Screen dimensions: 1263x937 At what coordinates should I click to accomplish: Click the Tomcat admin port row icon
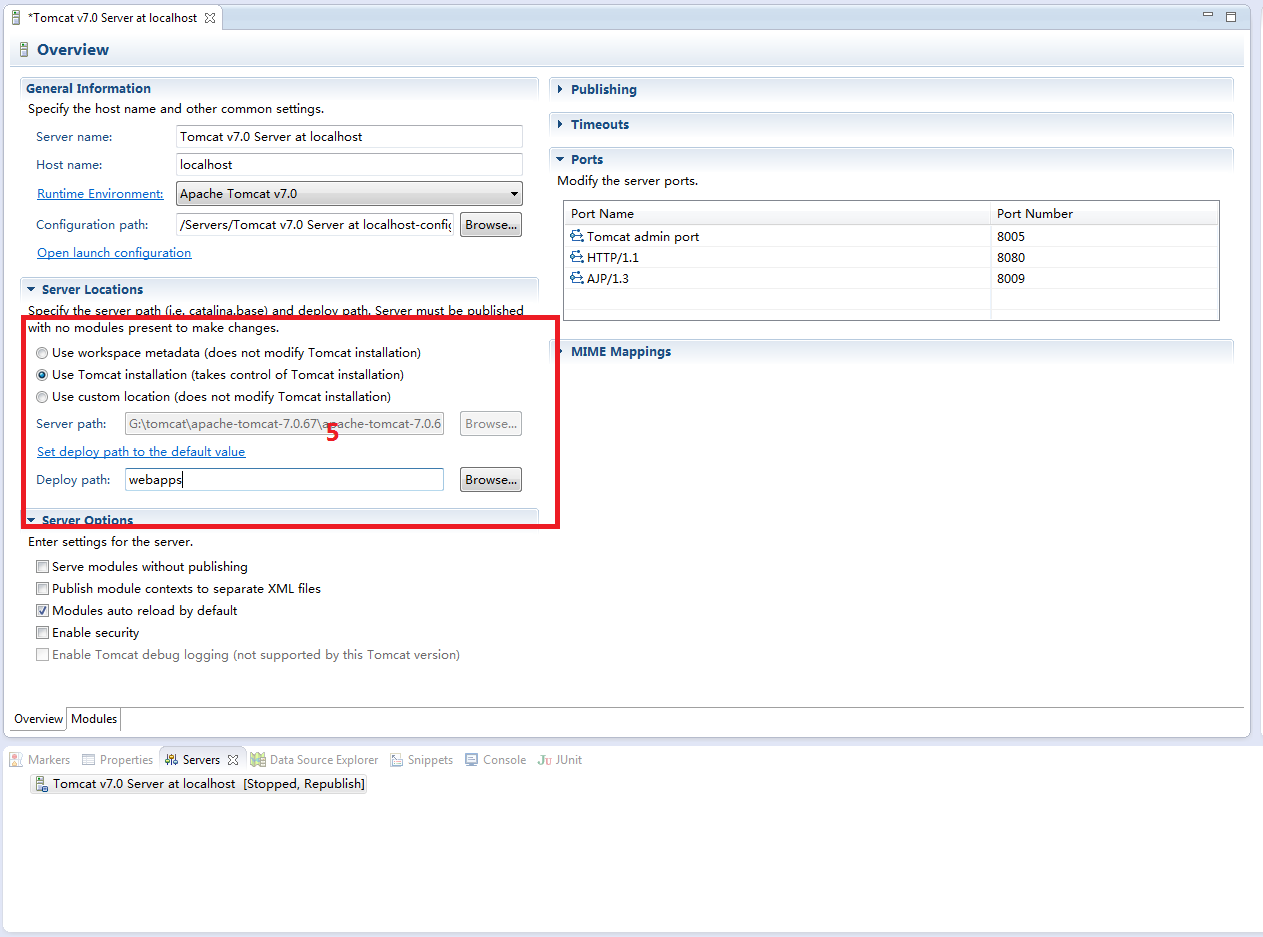pos(576,237)
